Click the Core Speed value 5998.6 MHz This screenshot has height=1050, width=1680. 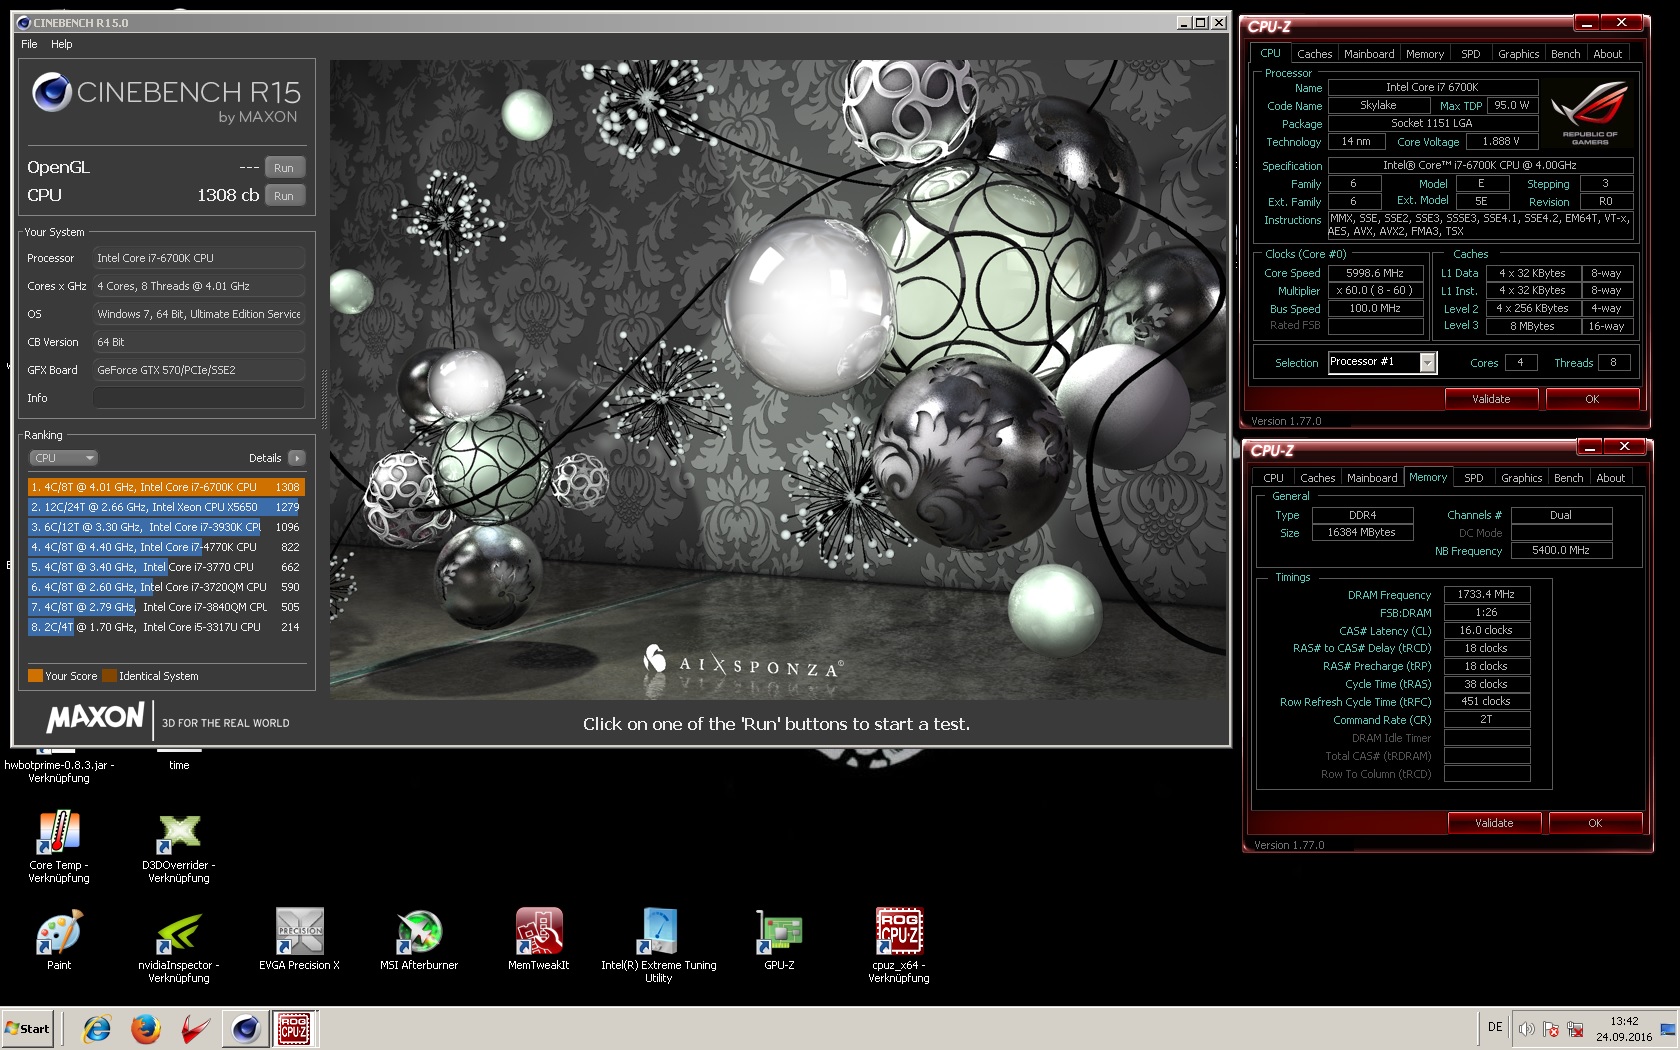[x=1375, y=273]
